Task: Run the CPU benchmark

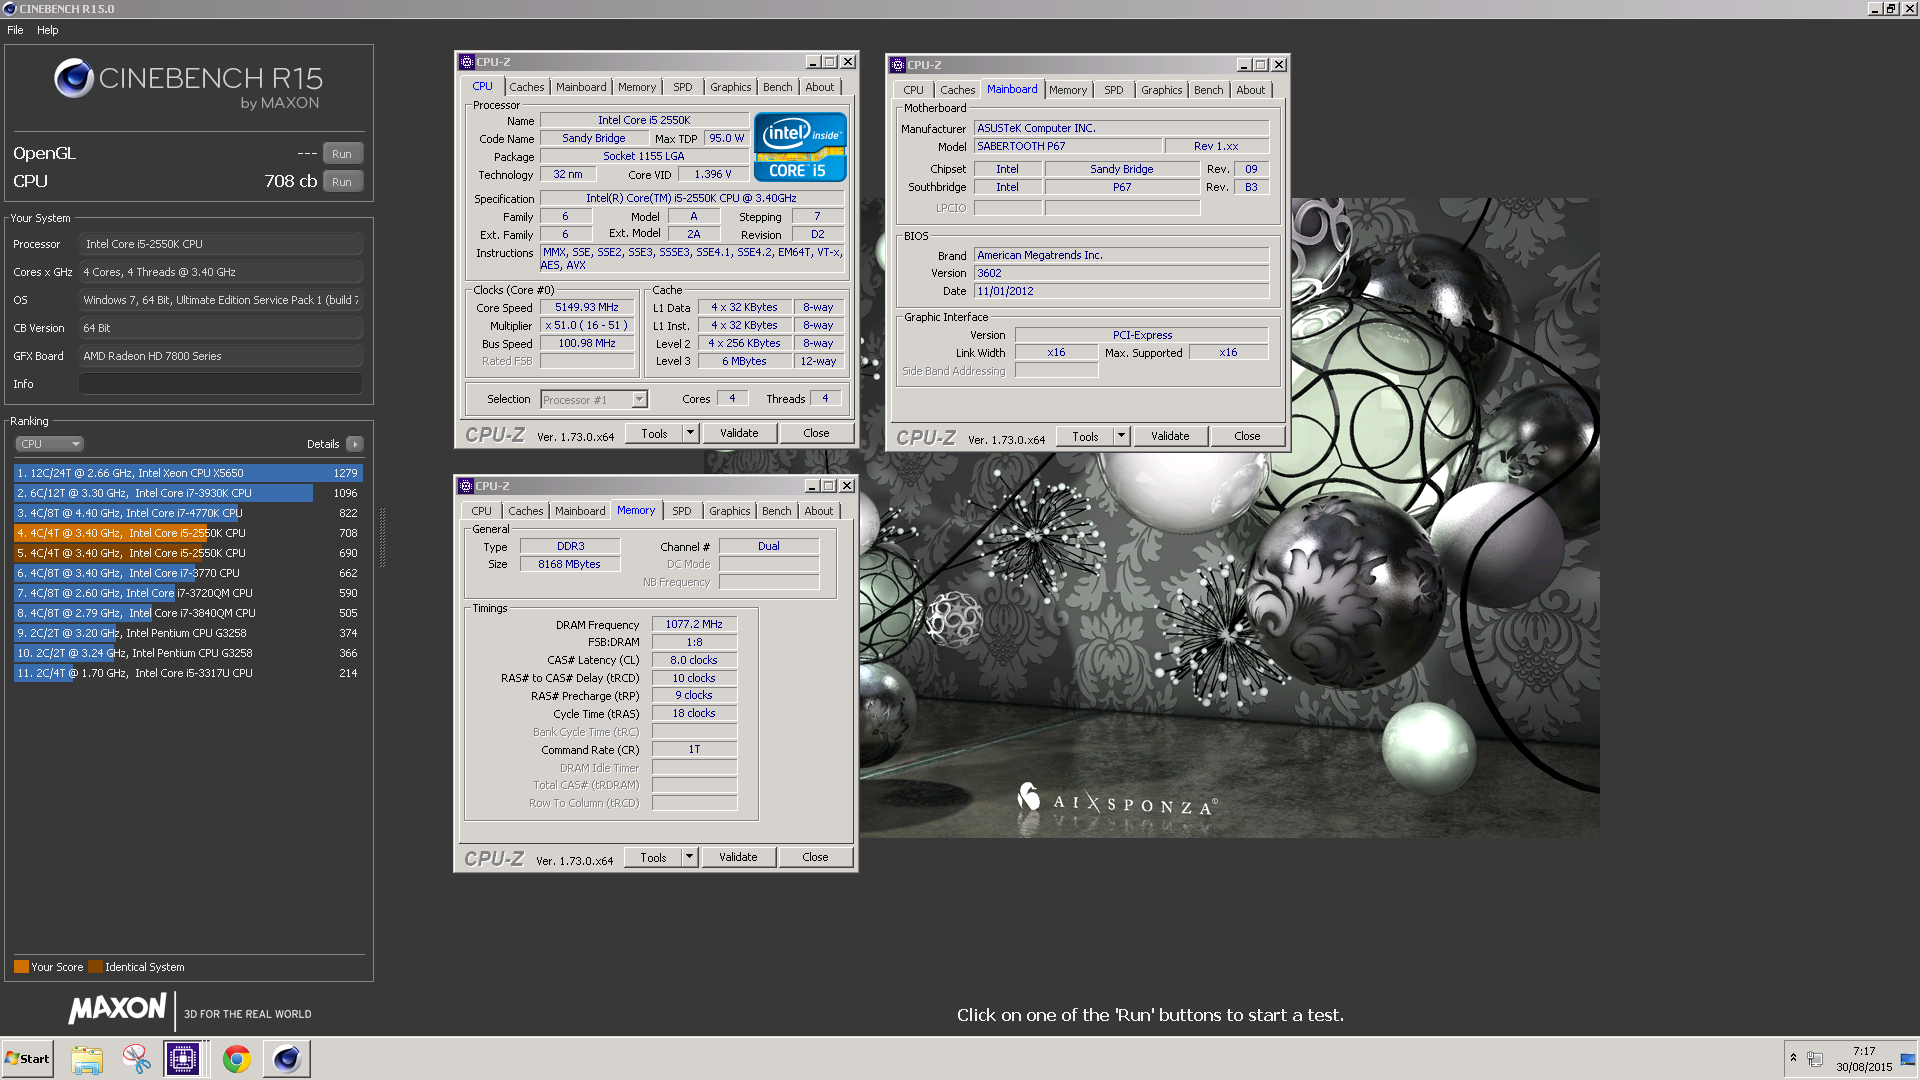Action: tap(342, 182)
